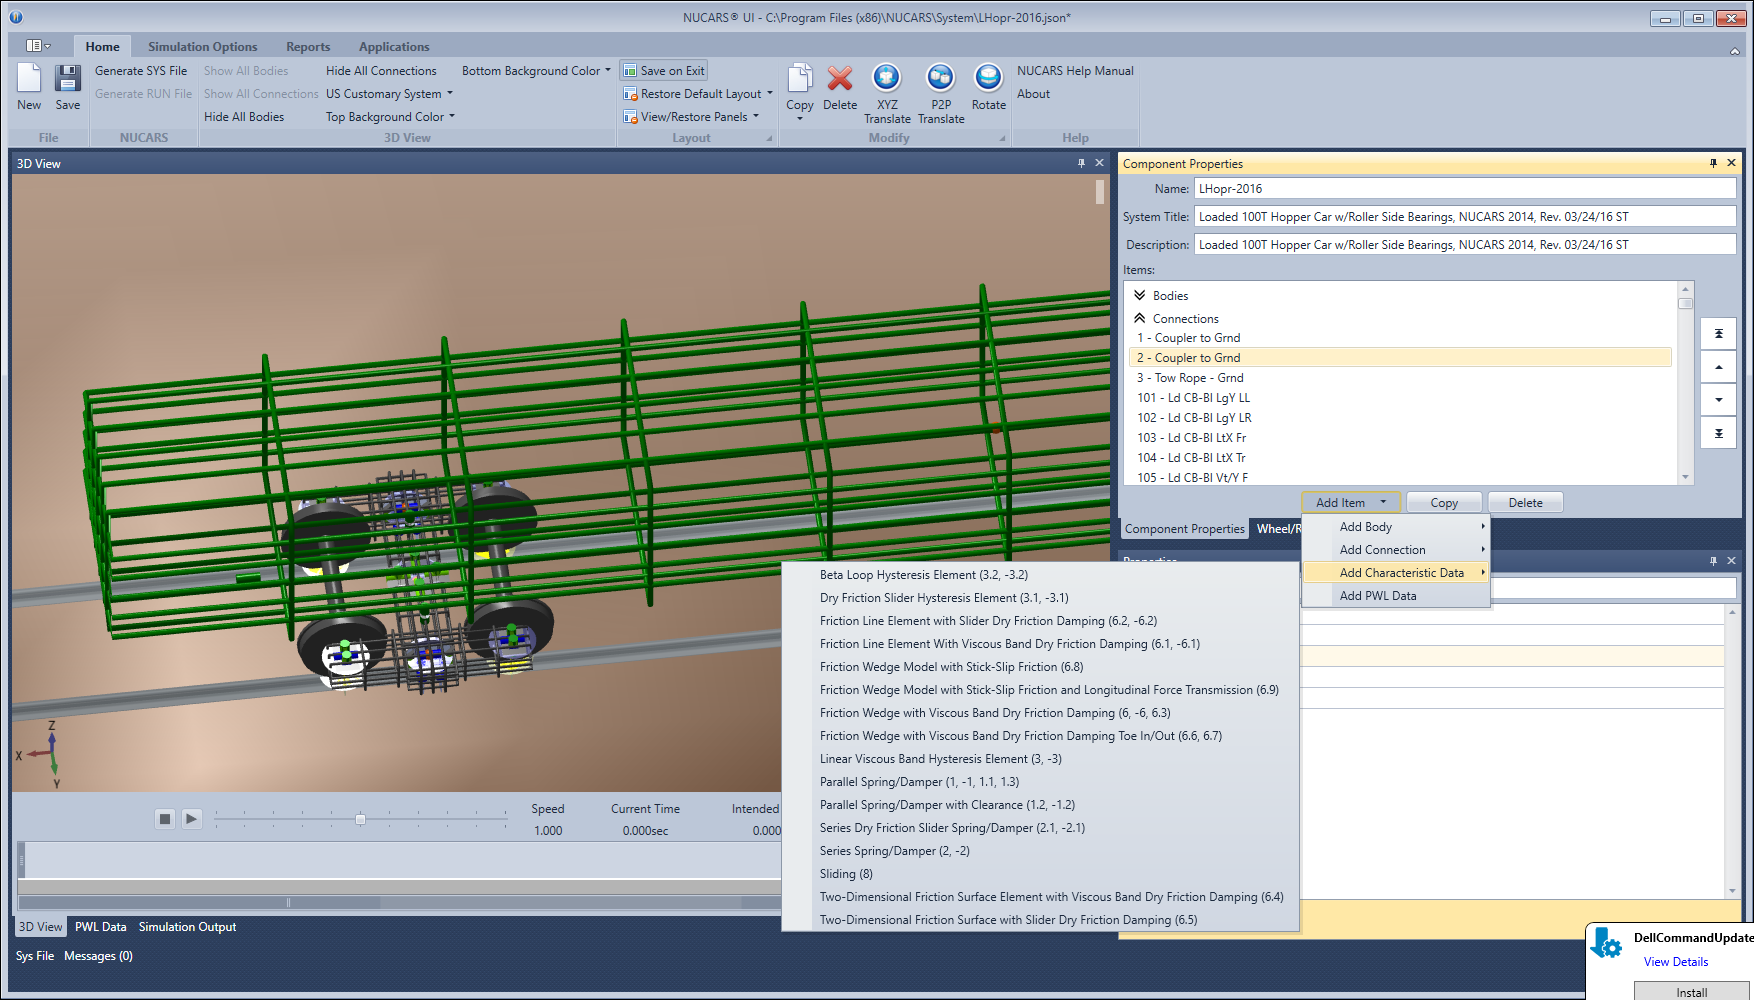Click the Copy icon in the Modify group
This screenshot has height=1000, width=1754.
point(799,85)
